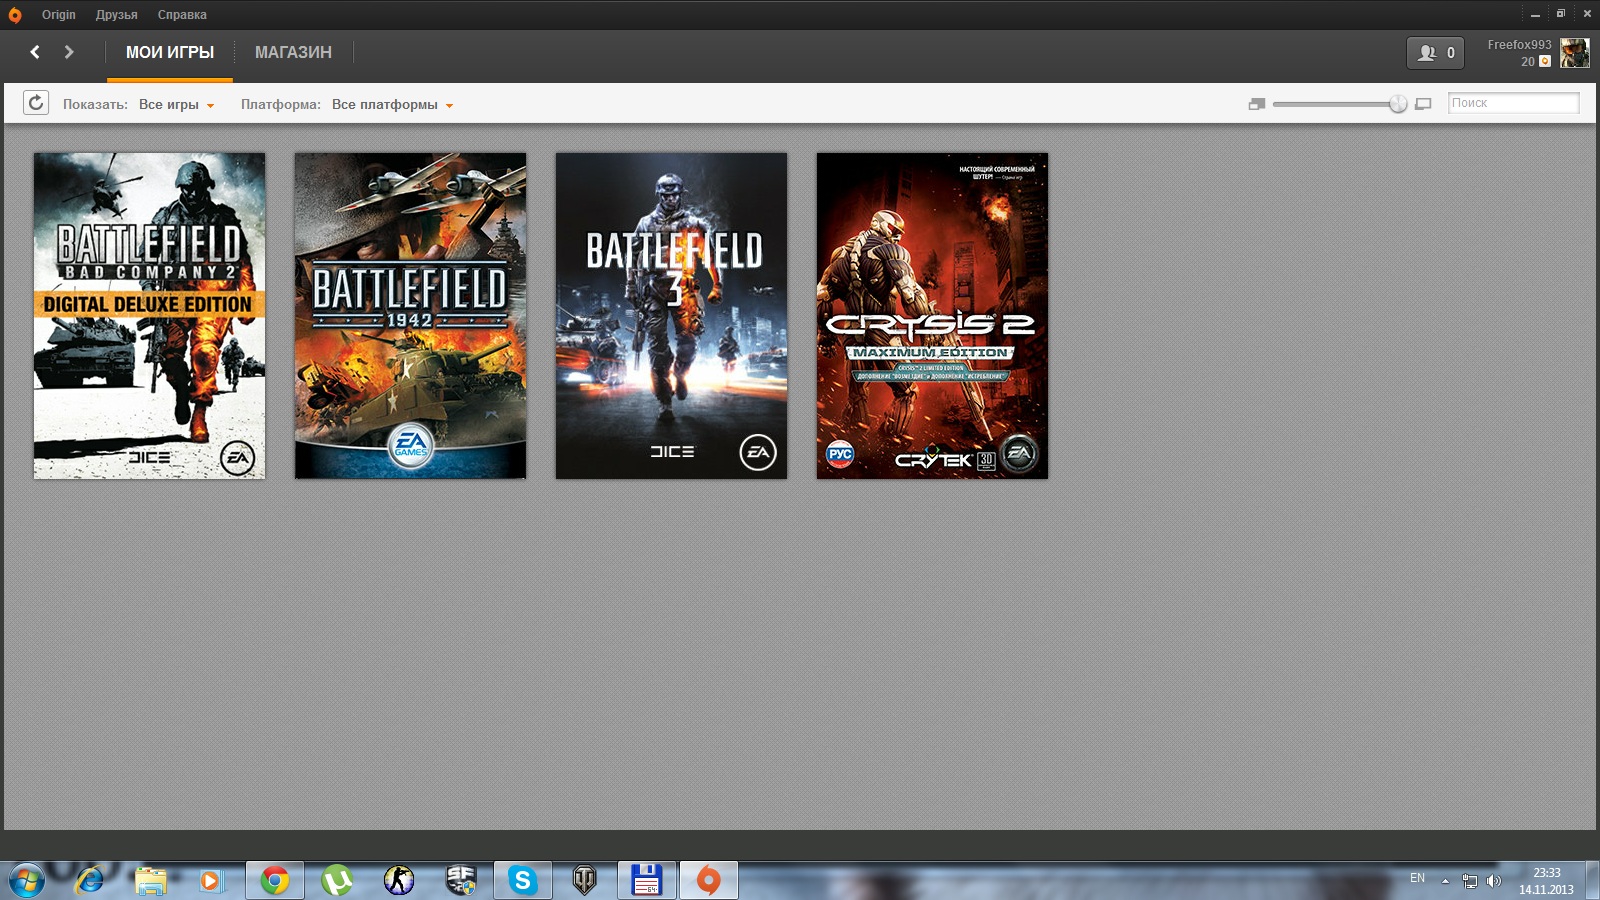Click the large tiles size icon
This screenshot has height=900, width=1600.
(1423, 104)
